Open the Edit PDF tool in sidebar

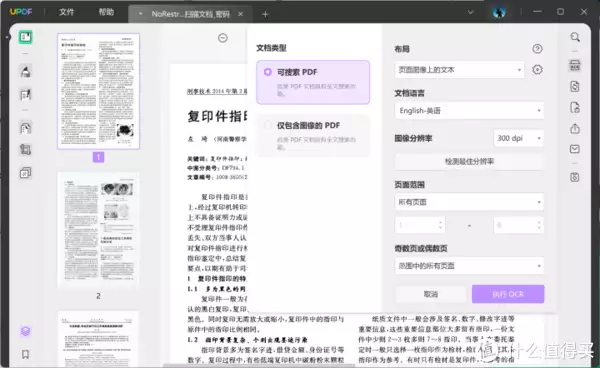(x=26, y=94)
